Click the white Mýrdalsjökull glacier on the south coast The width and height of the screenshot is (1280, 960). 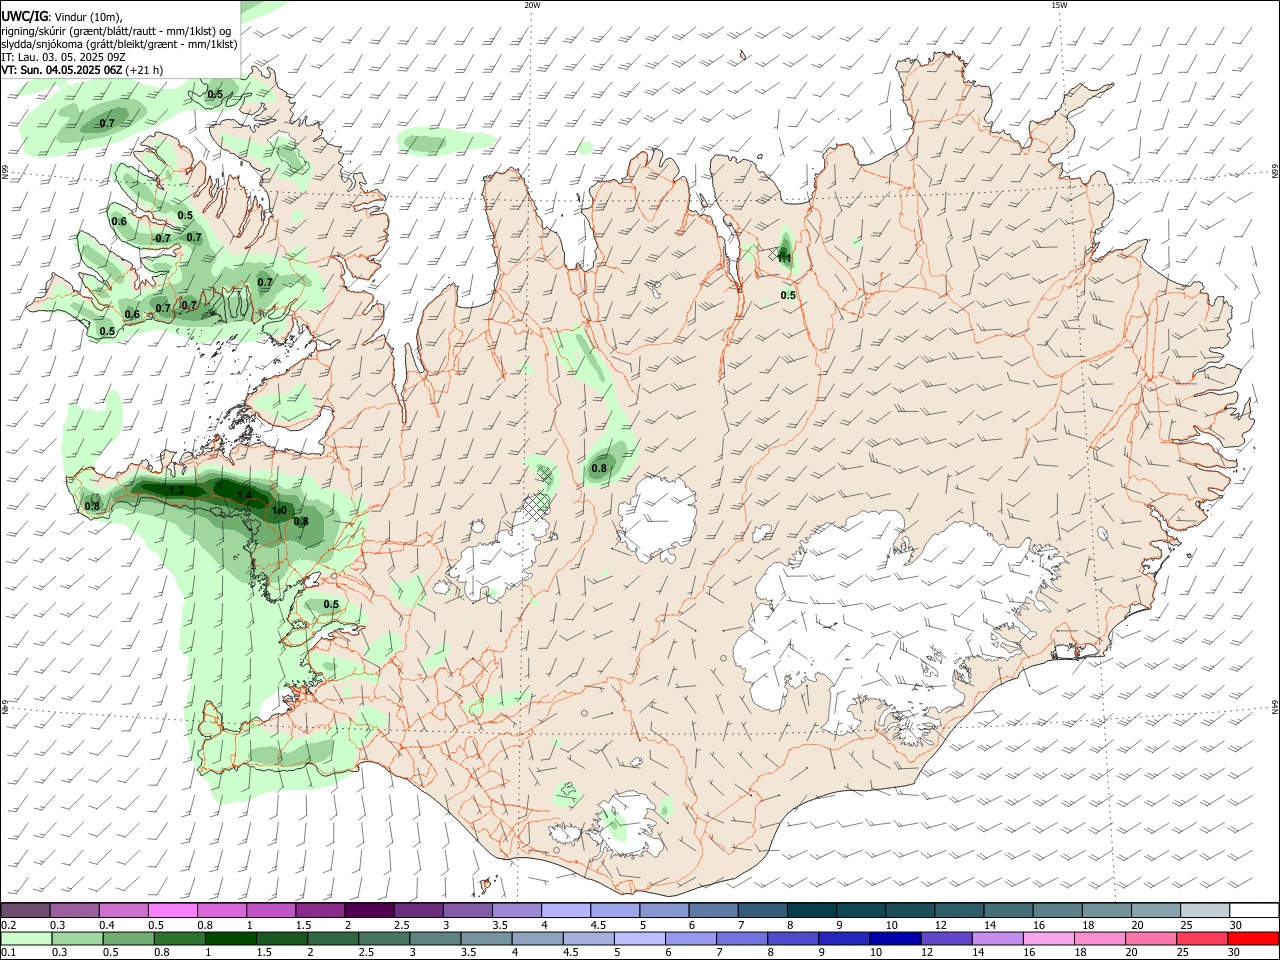(630, 824)
